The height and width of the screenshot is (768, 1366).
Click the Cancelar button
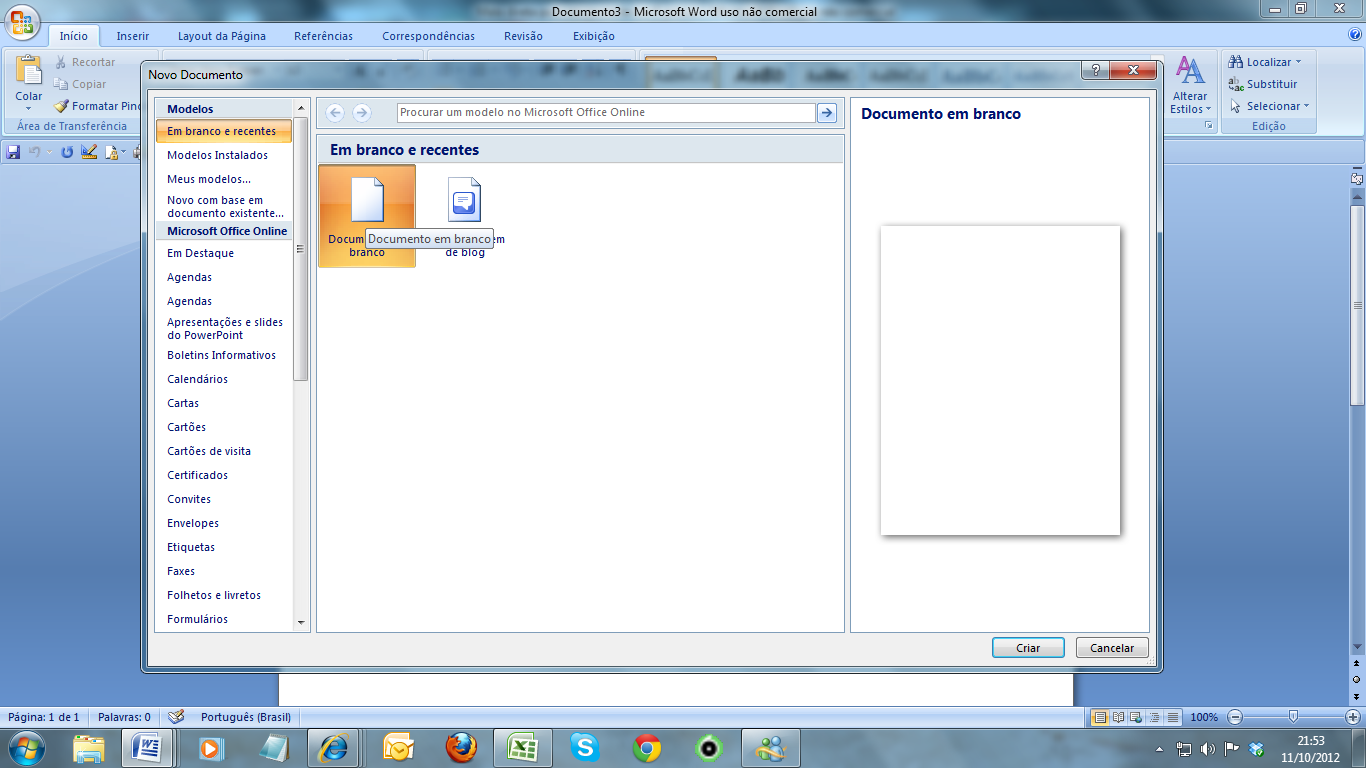[1112, 648]
